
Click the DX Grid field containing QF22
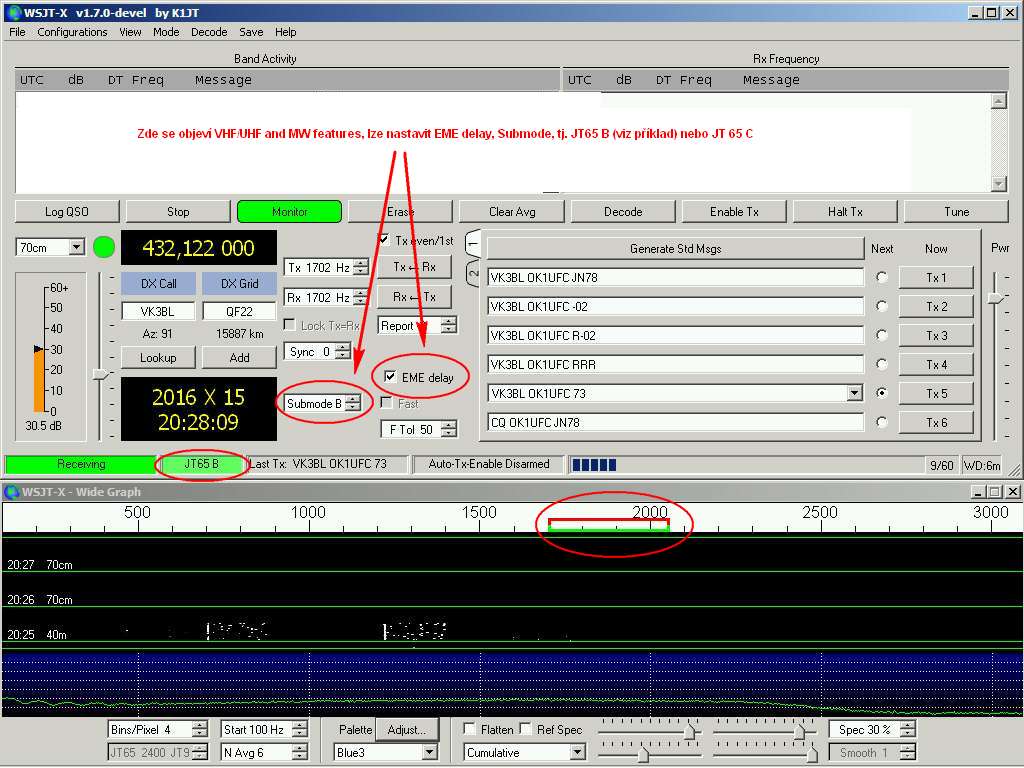point(240,312)
